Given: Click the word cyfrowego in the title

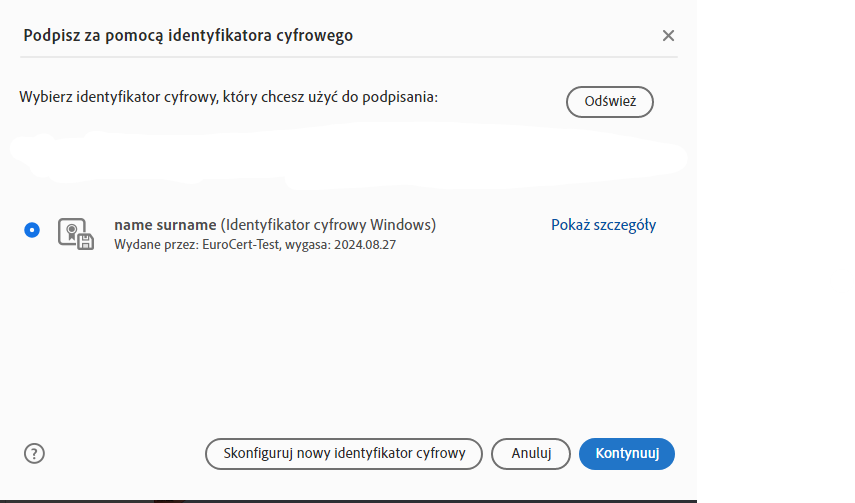Looking at the screenshot, I should coord(314,36).
